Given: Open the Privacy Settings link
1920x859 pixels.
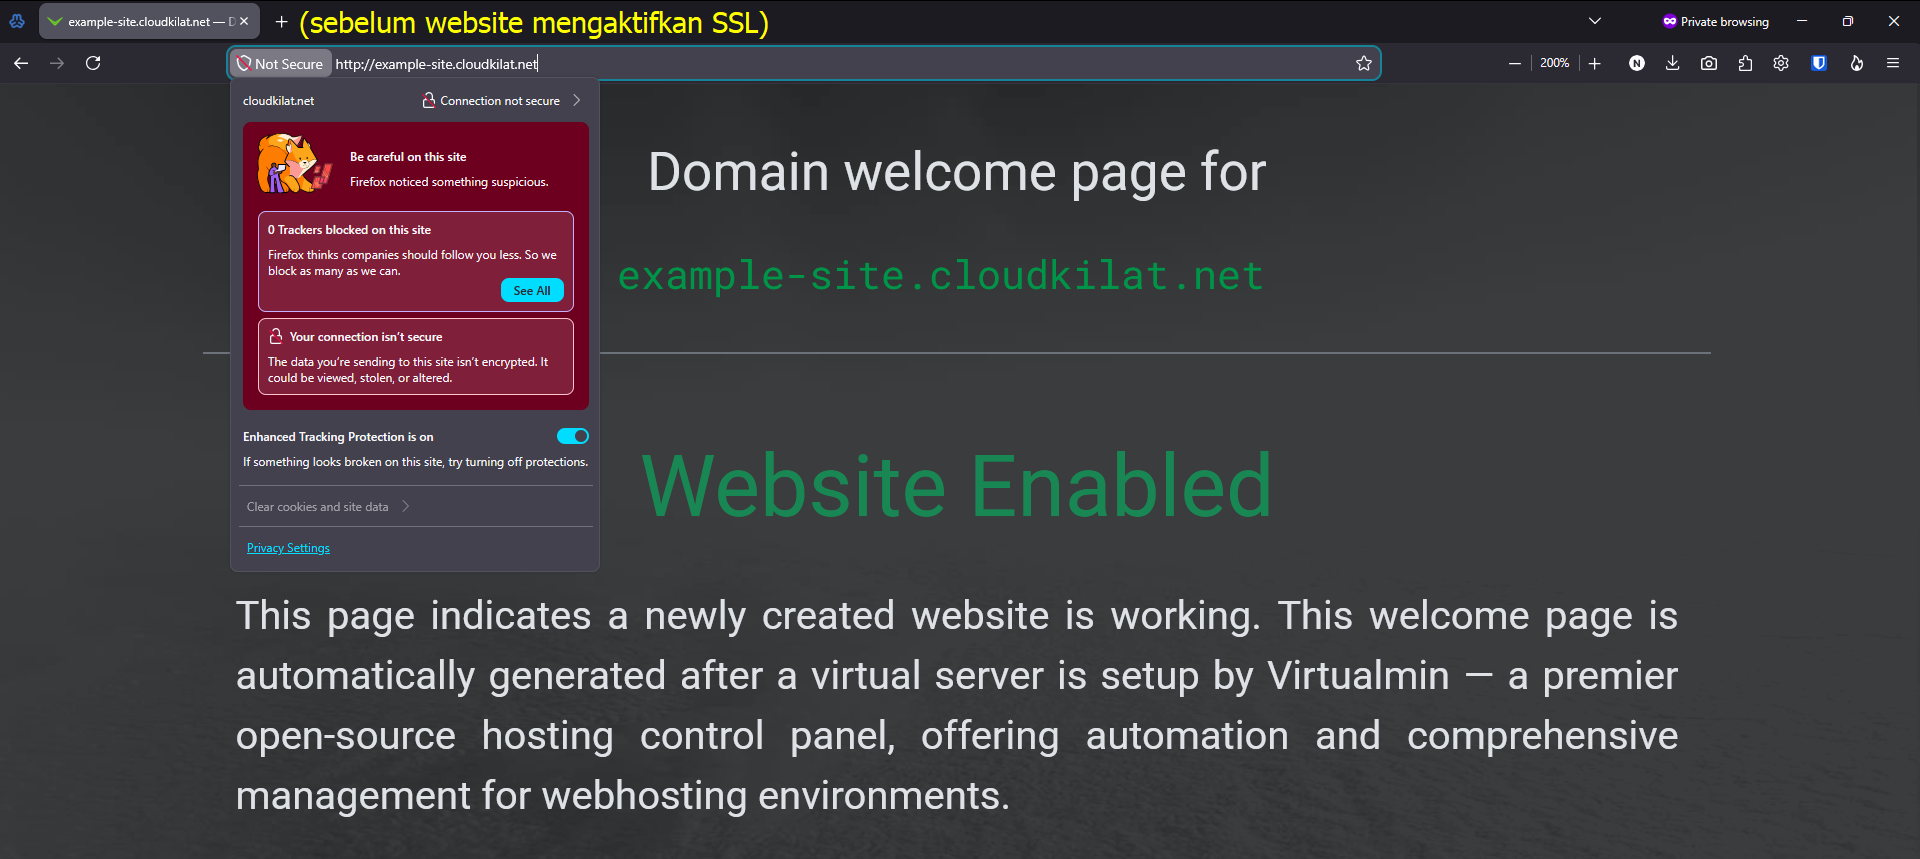Looking at the screenshot, I should (288, 548).
